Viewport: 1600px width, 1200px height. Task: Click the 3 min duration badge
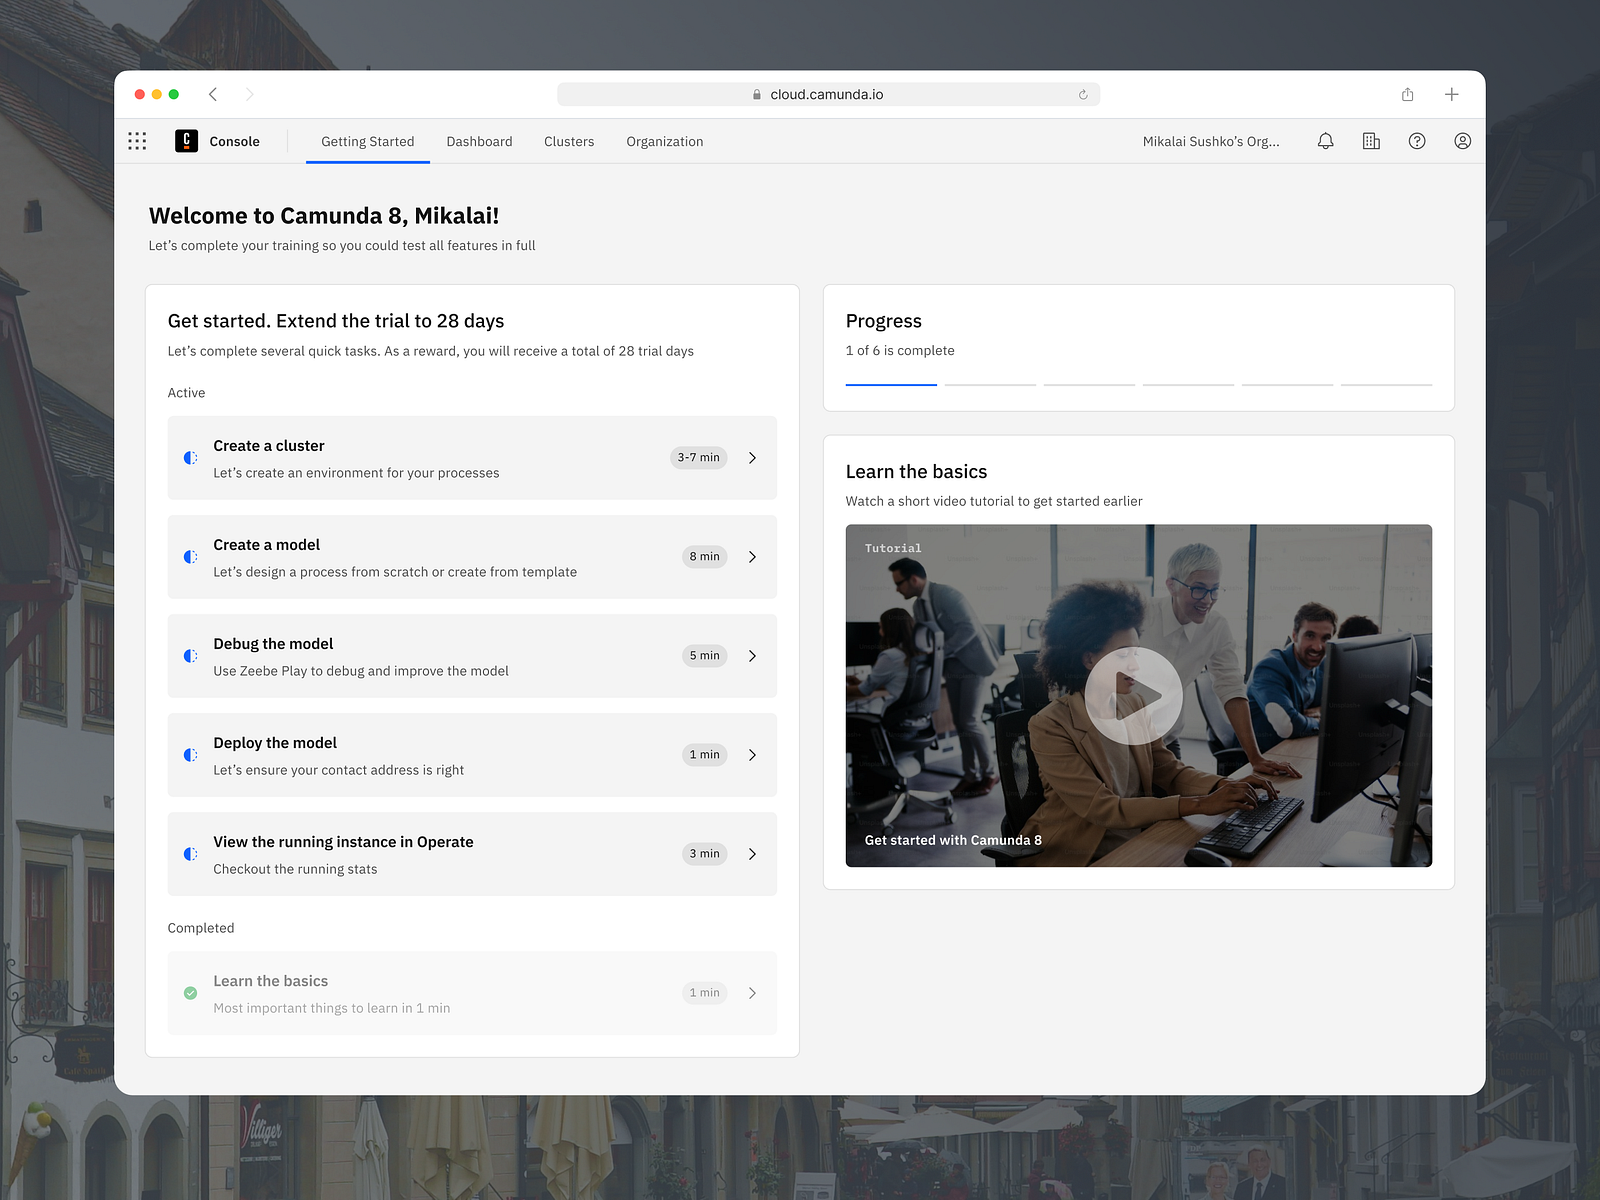(705, 854)
